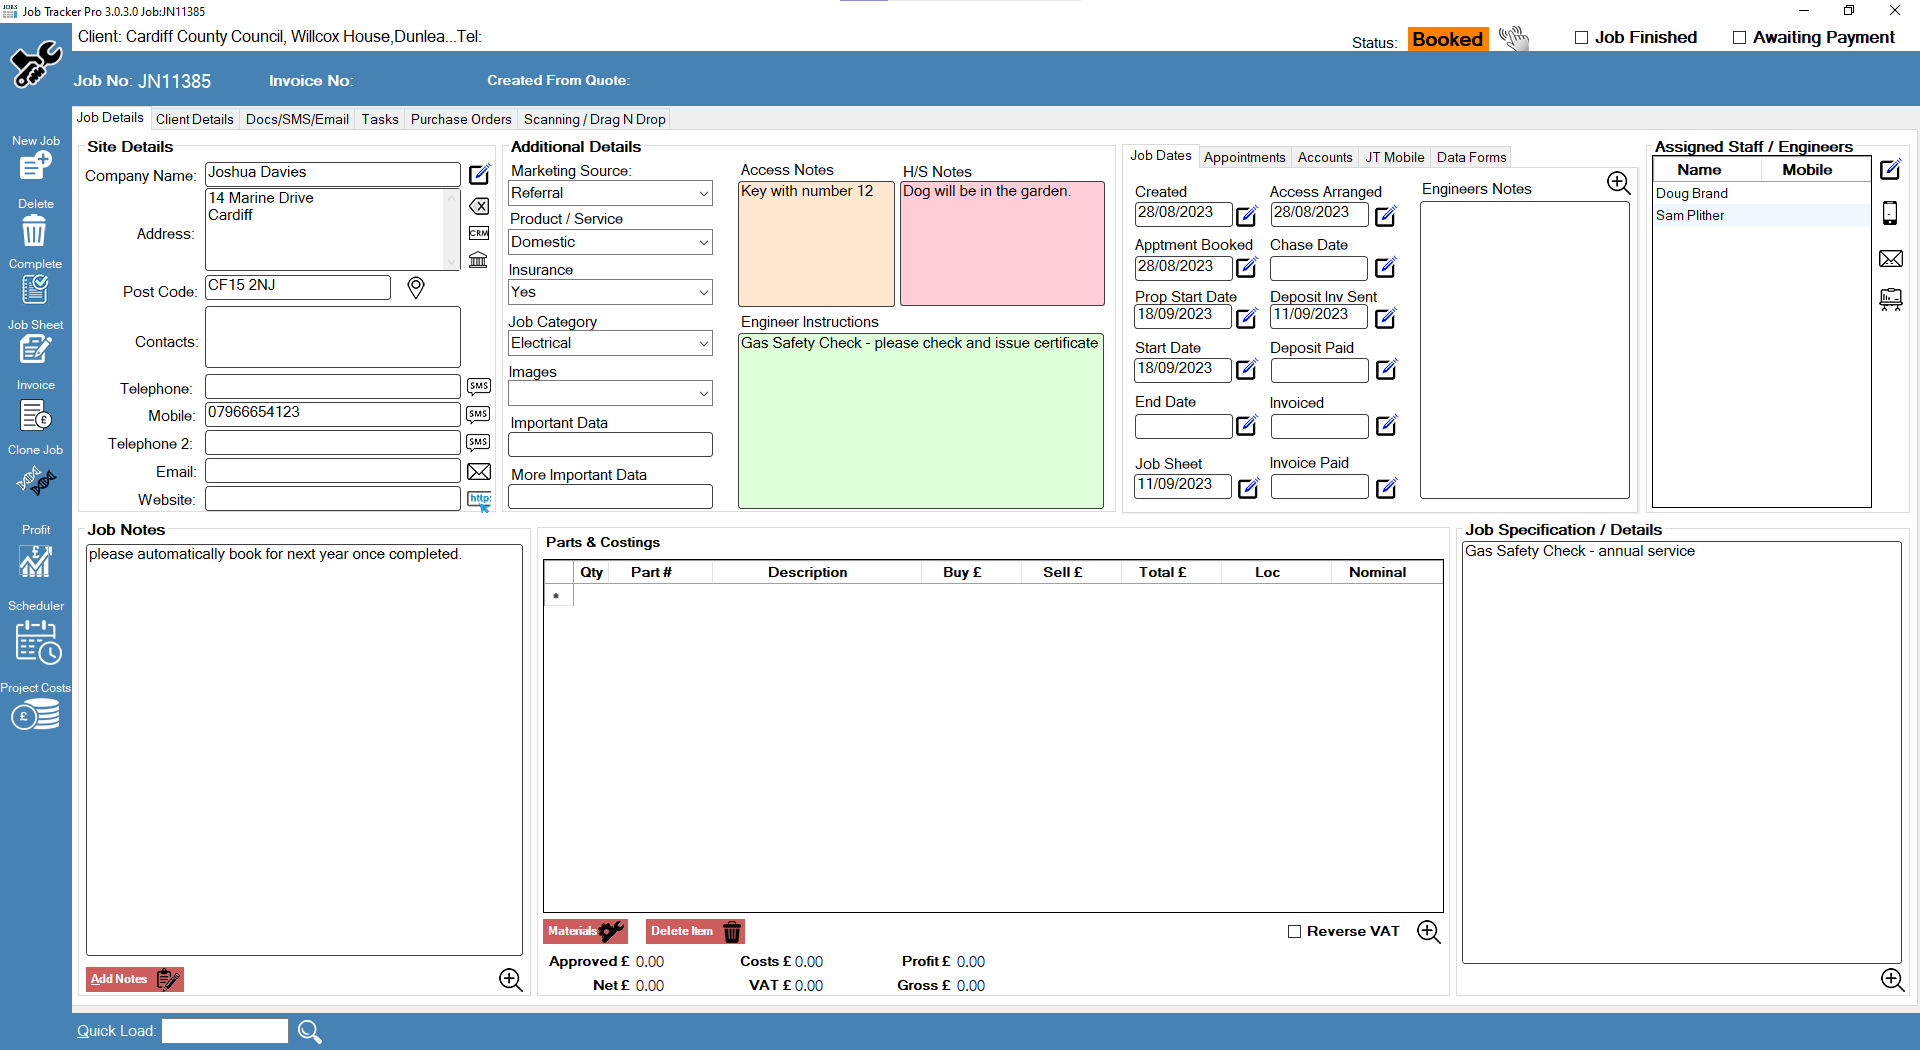This screenshot has width=1920, height=1050.
Task: Click the Booked status label
Action: pyautogui.click(x=1447, y=39)
